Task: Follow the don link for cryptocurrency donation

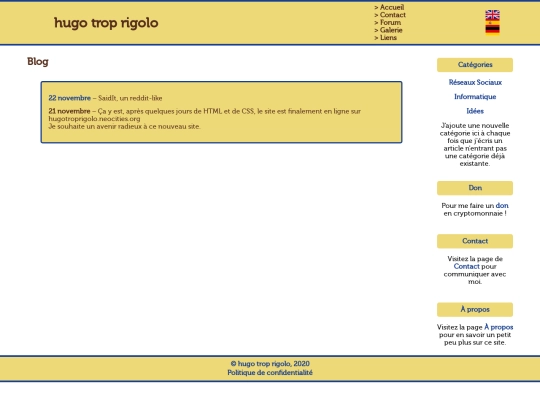Action: 502,206
